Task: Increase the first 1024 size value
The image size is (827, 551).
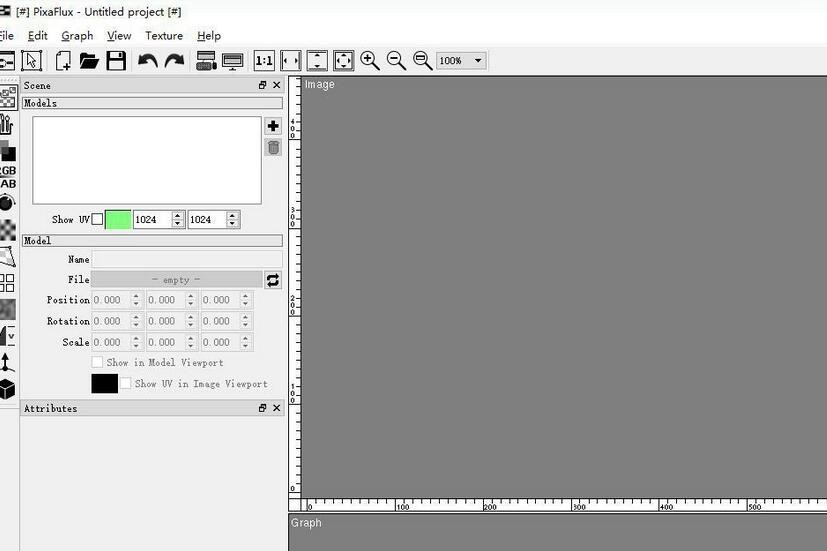Action: tap(178, 215)
